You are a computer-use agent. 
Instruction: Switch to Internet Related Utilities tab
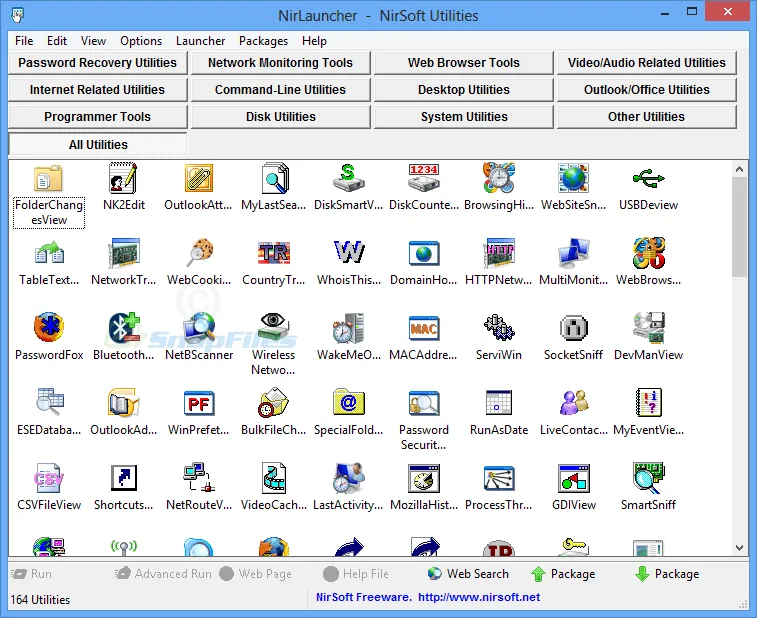pyautogui.click(x=98, y=90)
